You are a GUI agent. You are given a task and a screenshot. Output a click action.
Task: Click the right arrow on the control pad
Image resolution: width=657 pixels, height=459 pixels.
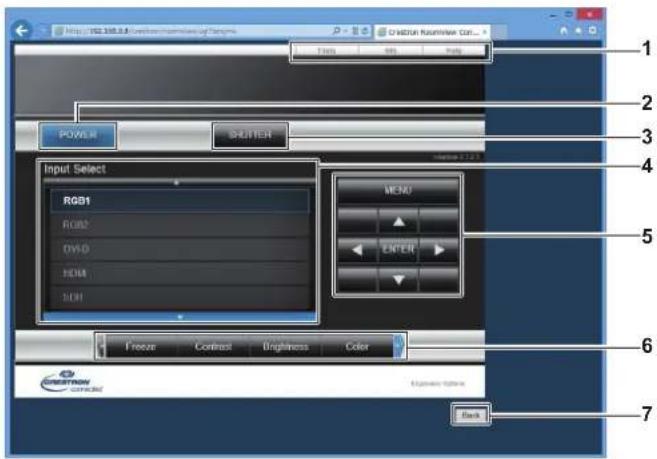click(x=439, y=250)
